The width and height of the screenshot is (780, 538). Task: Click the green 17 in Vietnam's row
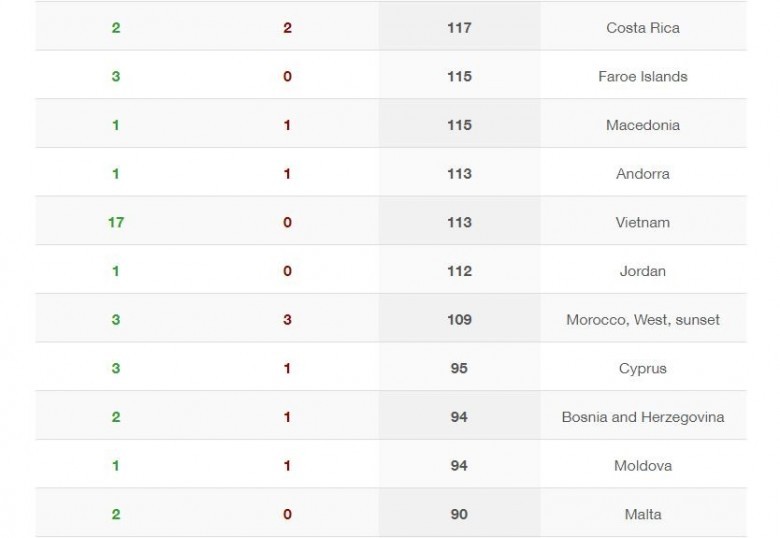point(116,222)
